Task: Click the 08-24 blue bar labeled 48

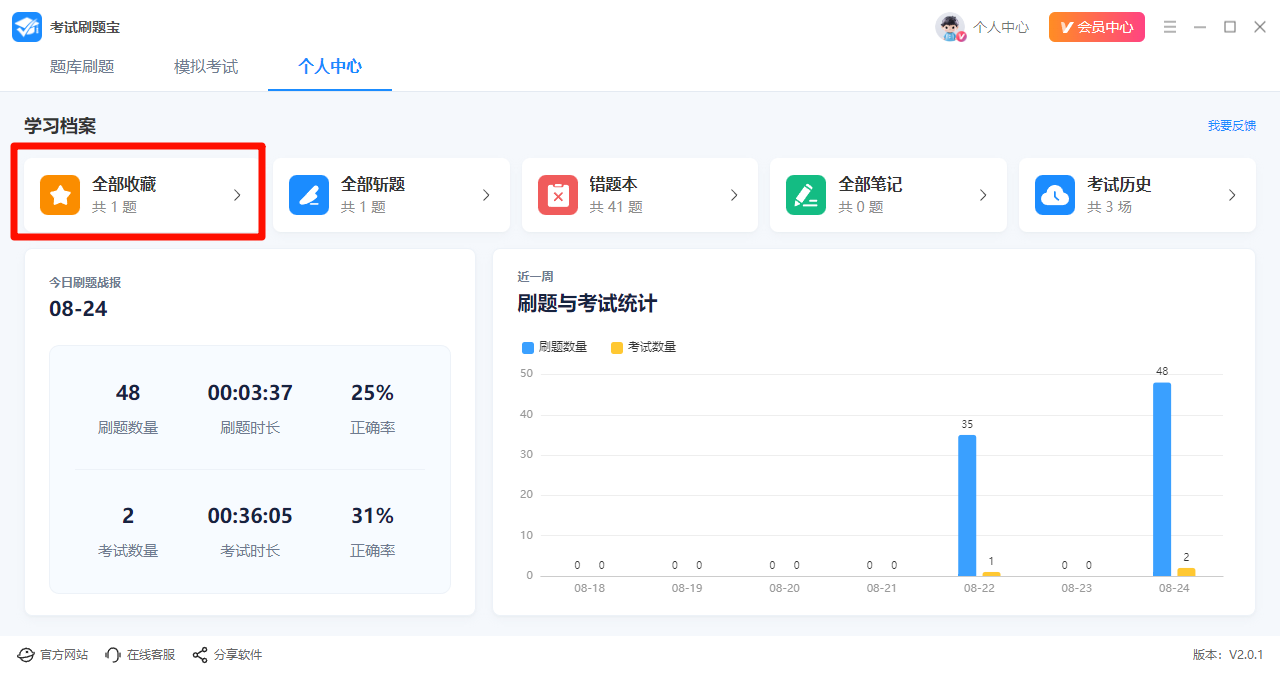Action: [1162, 479]
